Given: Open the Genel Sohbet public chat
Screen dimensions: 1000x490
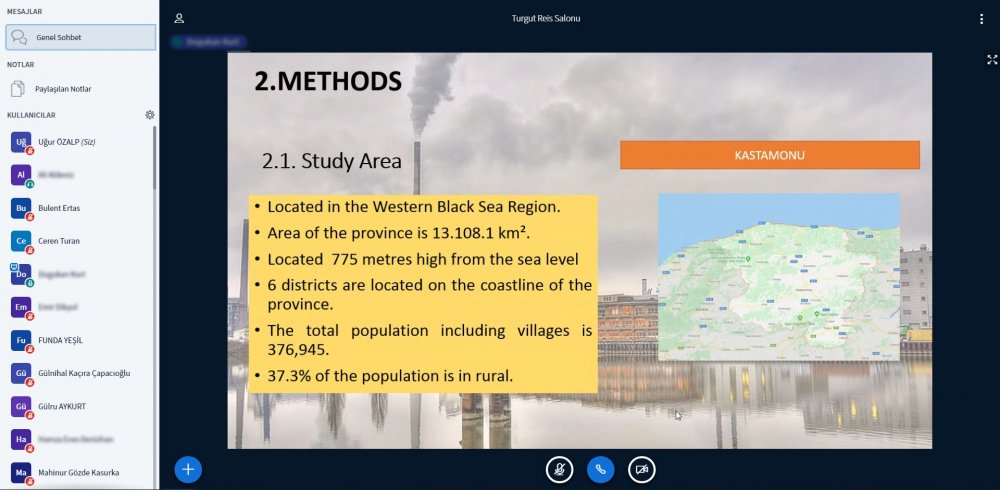Looking at the screenshot, I should [80, 37].
